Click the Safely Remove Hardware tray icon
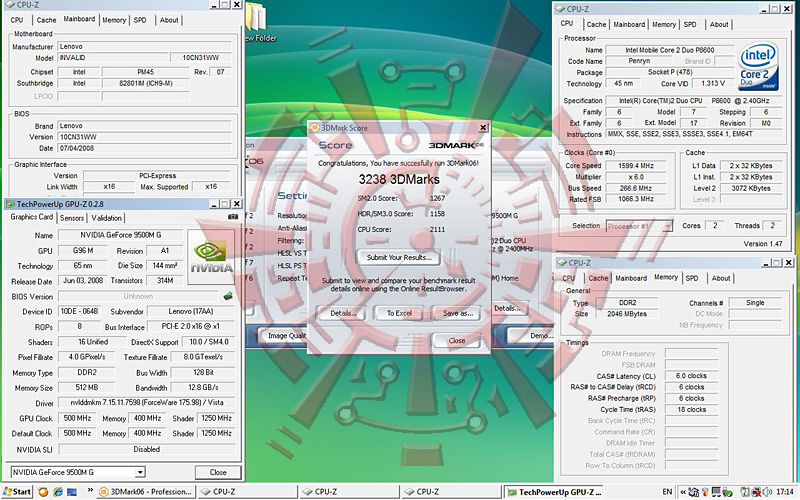Viewport: 800px width, 500px height. (728, 492)
